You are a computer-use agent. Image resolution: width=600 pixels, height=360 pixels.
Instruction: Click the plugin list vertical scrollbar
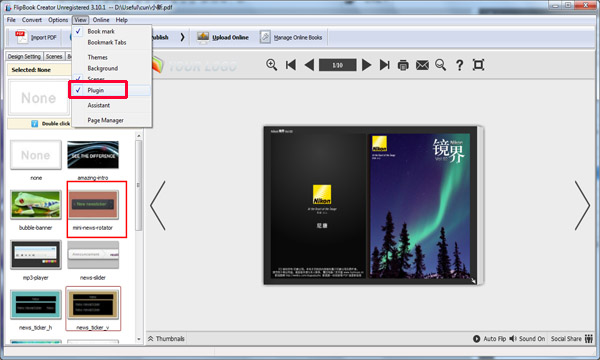139,186
